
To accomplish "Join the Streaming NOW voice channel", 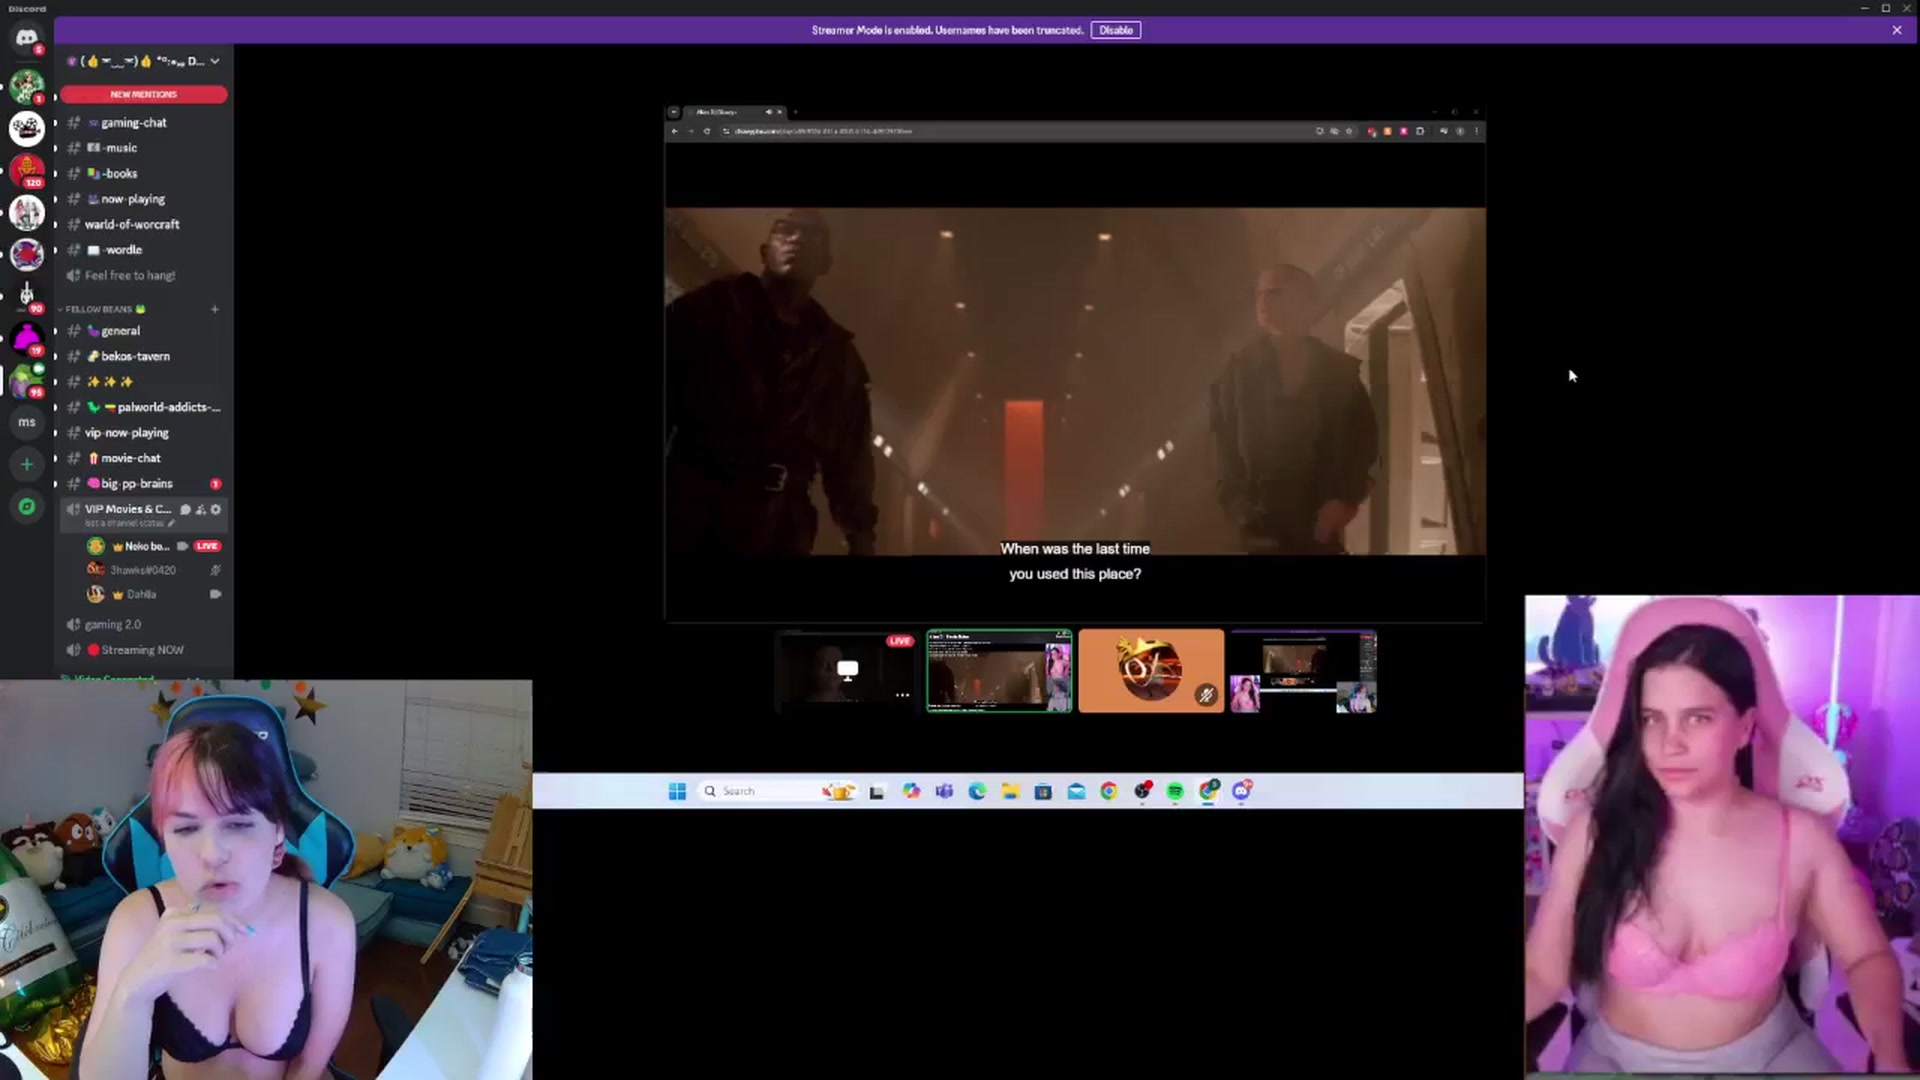I will coord(144,650).
